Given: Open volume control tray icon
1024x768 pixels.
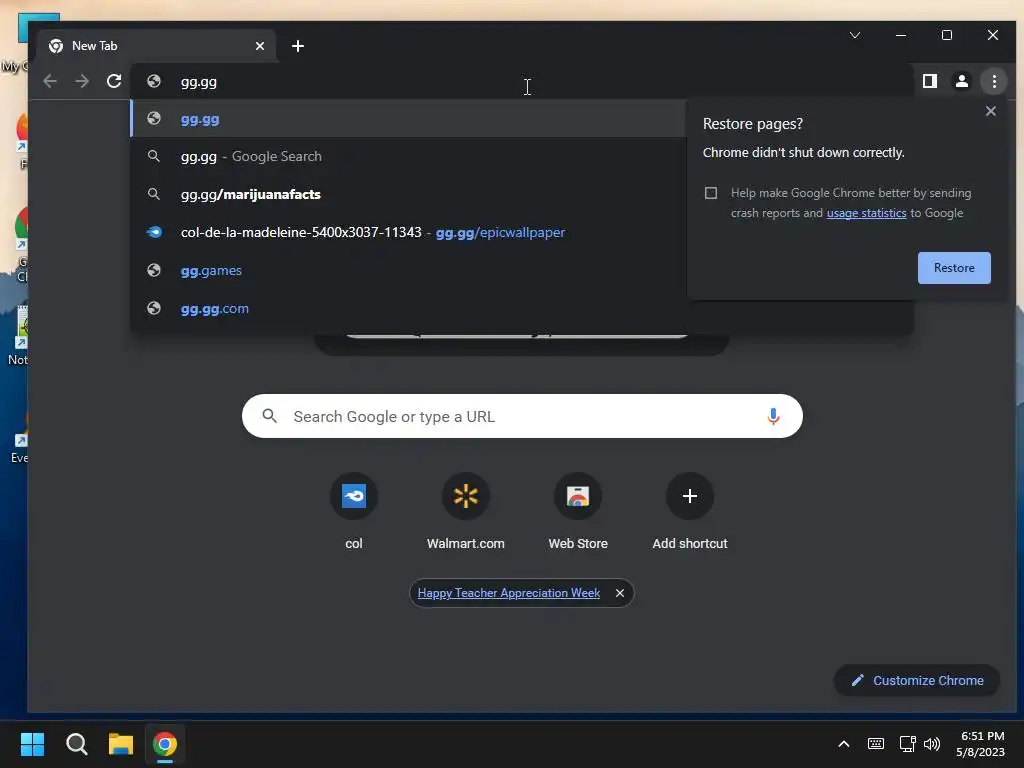Looking at the screenshot, I should click(x=932, y=744).
